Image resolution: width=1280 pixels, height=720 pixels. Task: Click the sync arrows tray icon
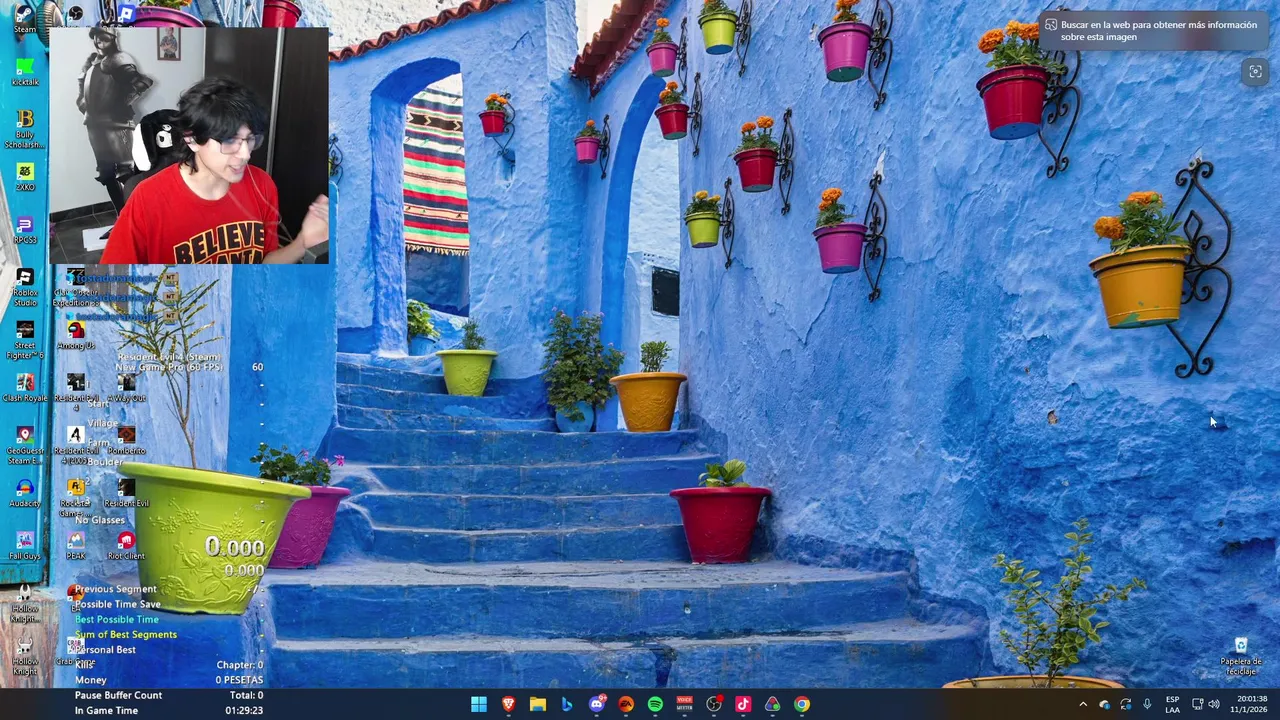(x=1126, y=704)
